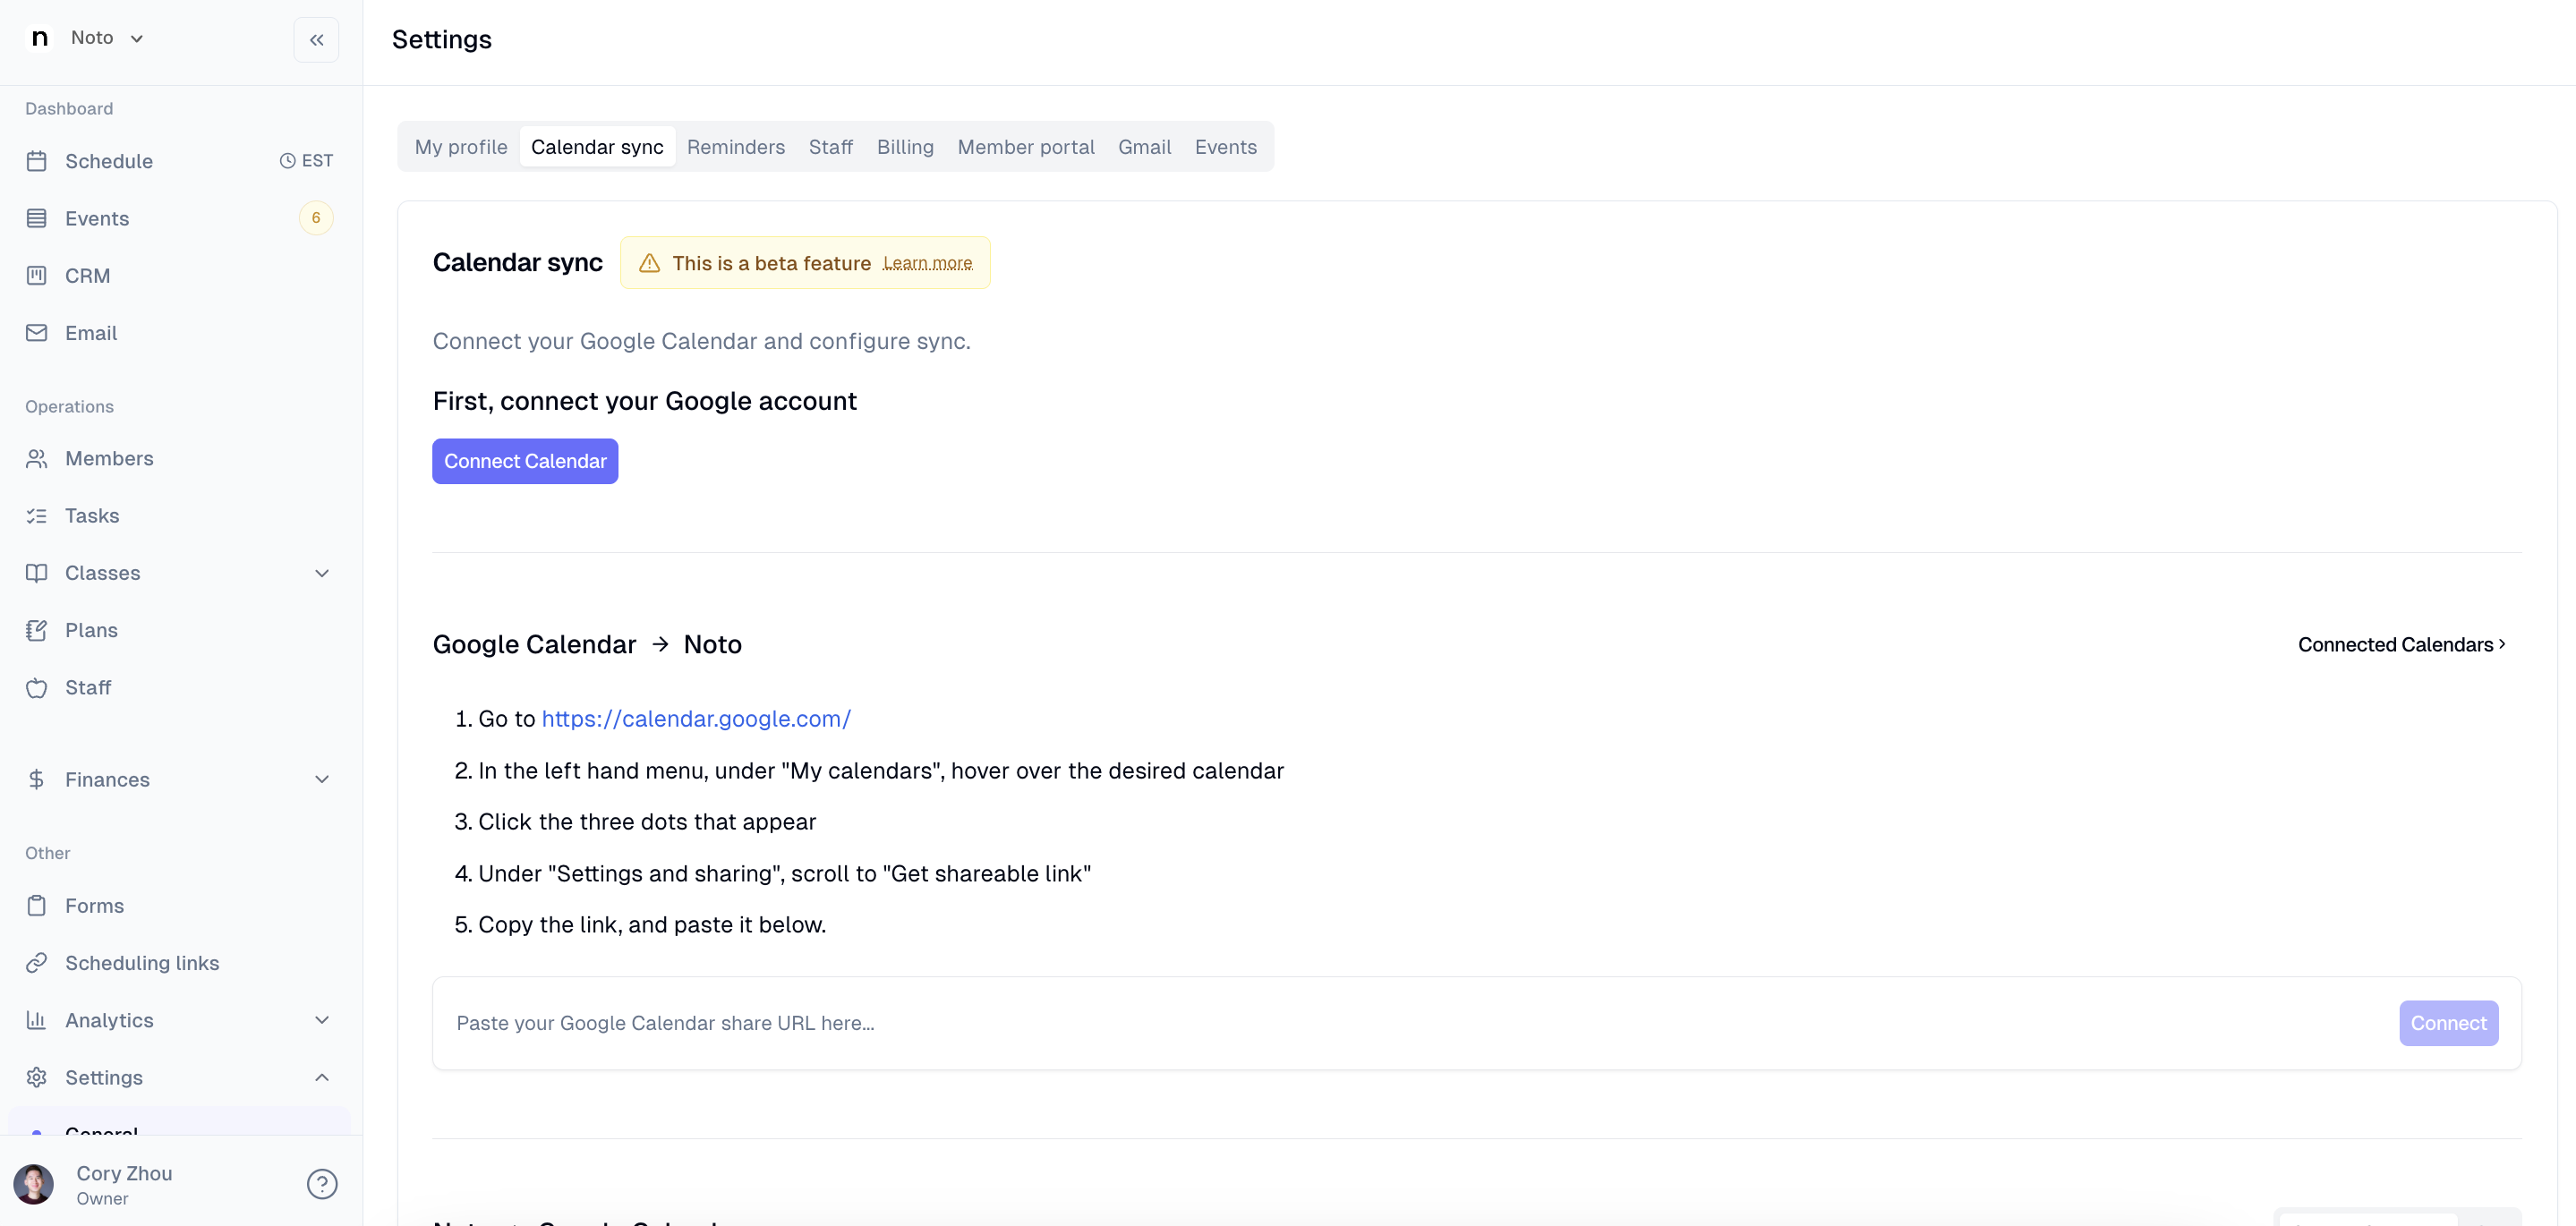Click the Email sidebar label
The height and width of the screenshot is (1226, 2576).
click(x=91, y=333)
